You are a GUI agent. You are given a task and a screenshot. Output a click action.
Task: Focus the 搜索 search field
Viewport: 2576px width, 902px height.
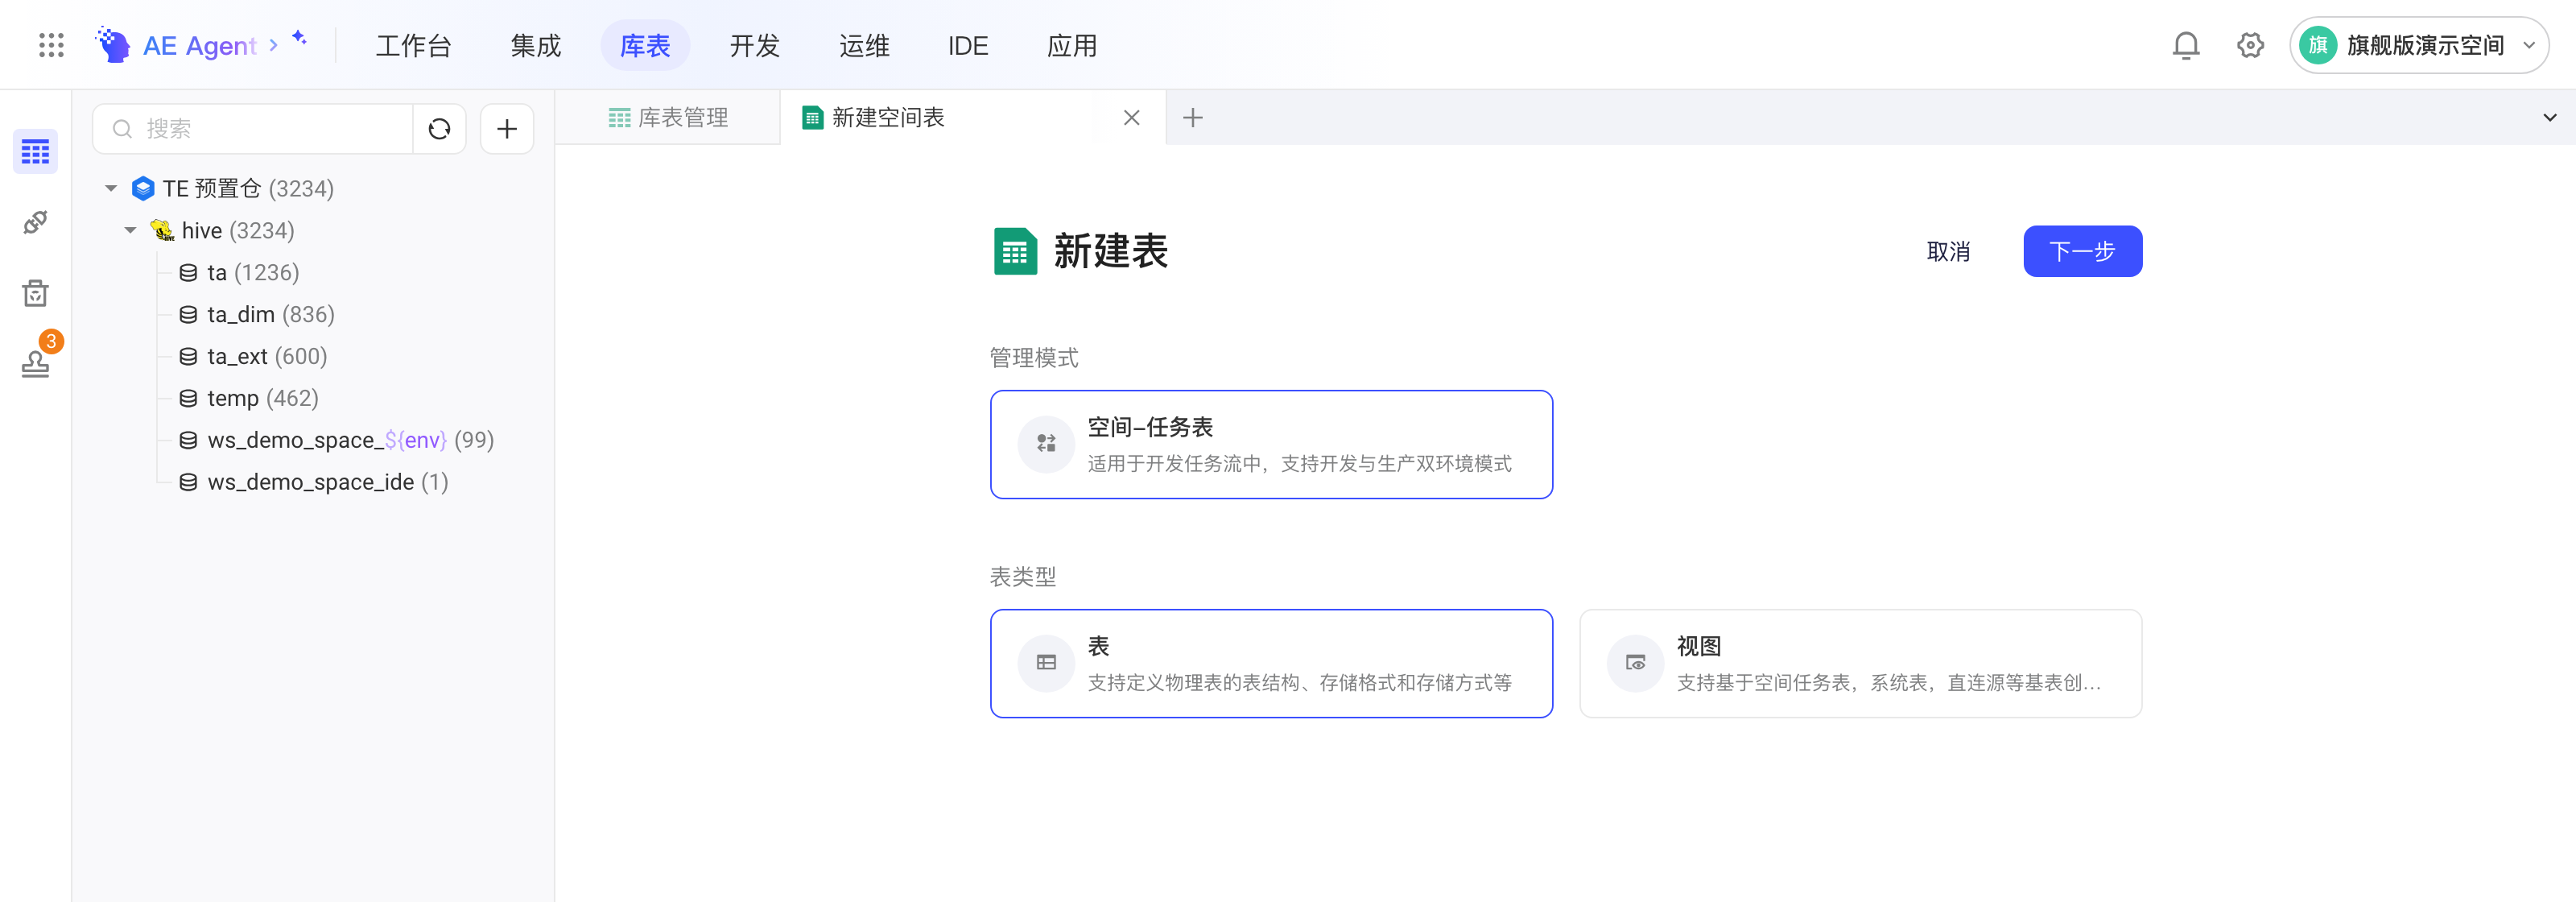[x=253, y=129]
